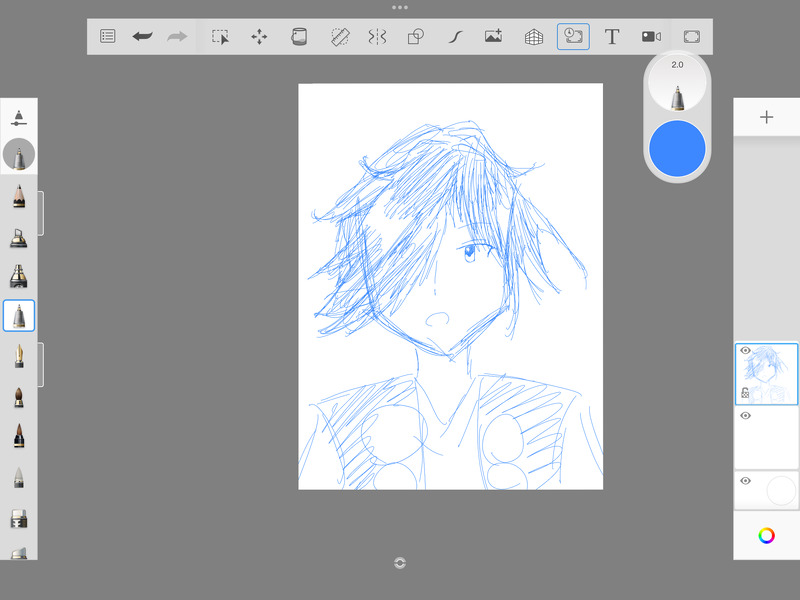Open the color wheel editor
The width and height of the screenshot is (800, 600).
point(766,536)
